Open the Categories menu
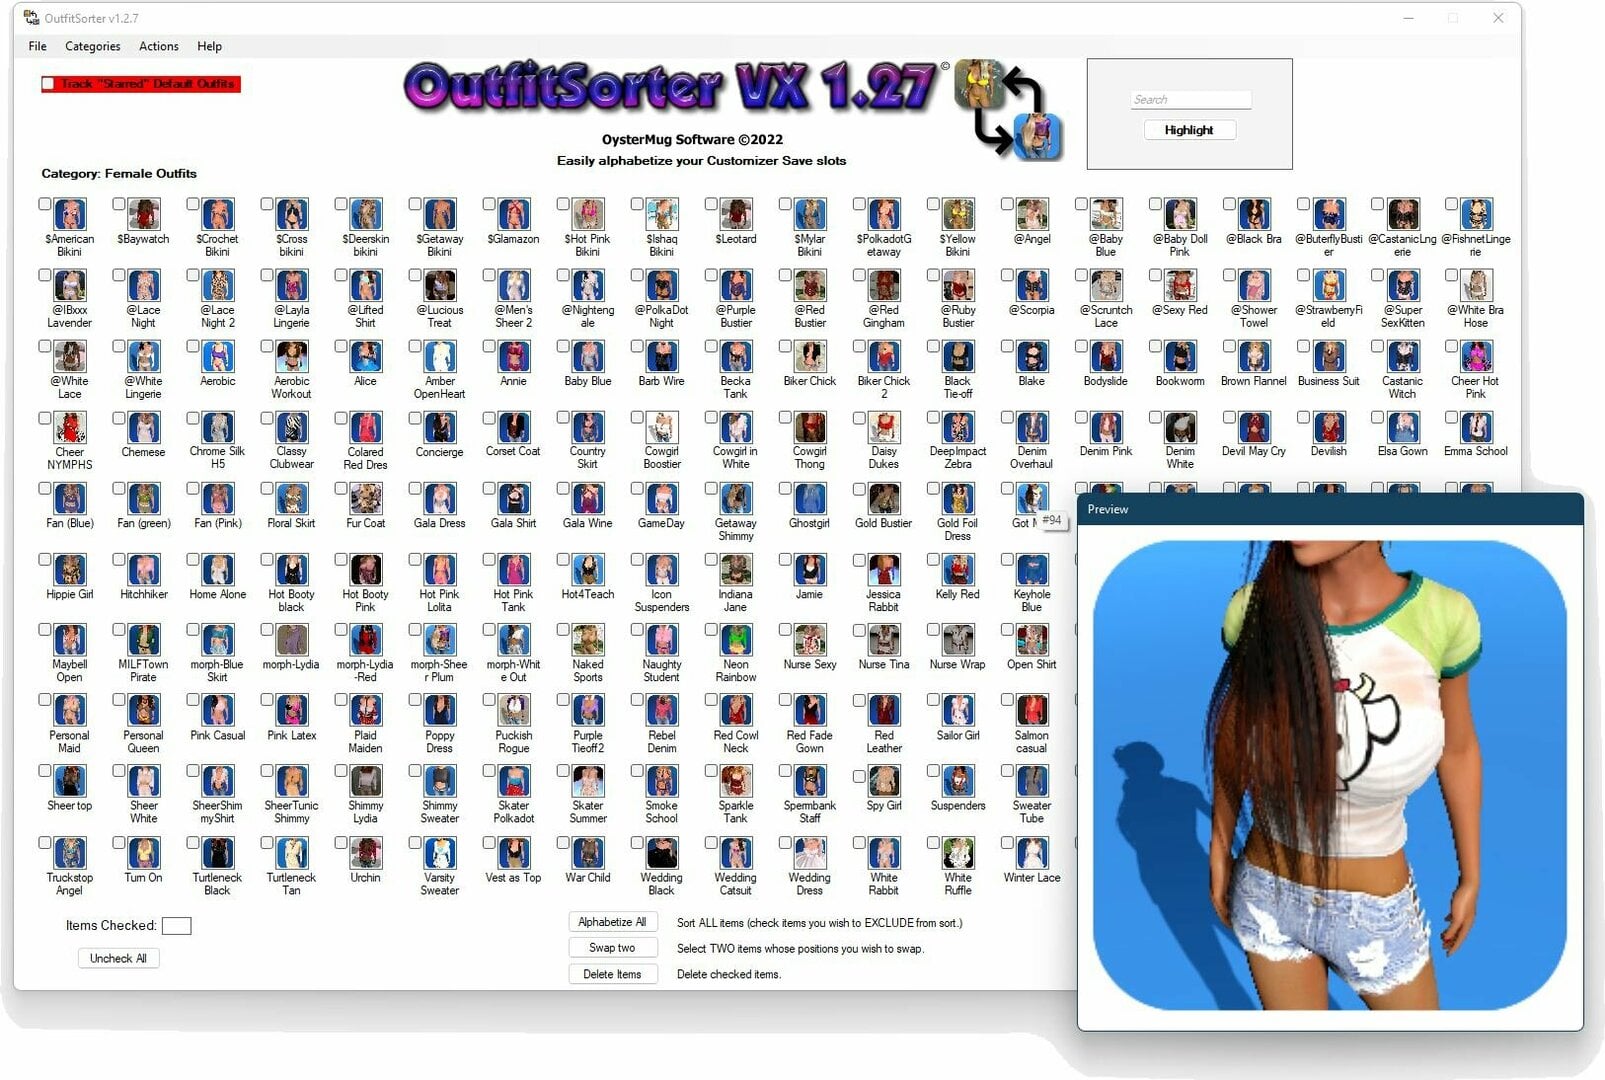The image size is (1605, 1080). 93,46
